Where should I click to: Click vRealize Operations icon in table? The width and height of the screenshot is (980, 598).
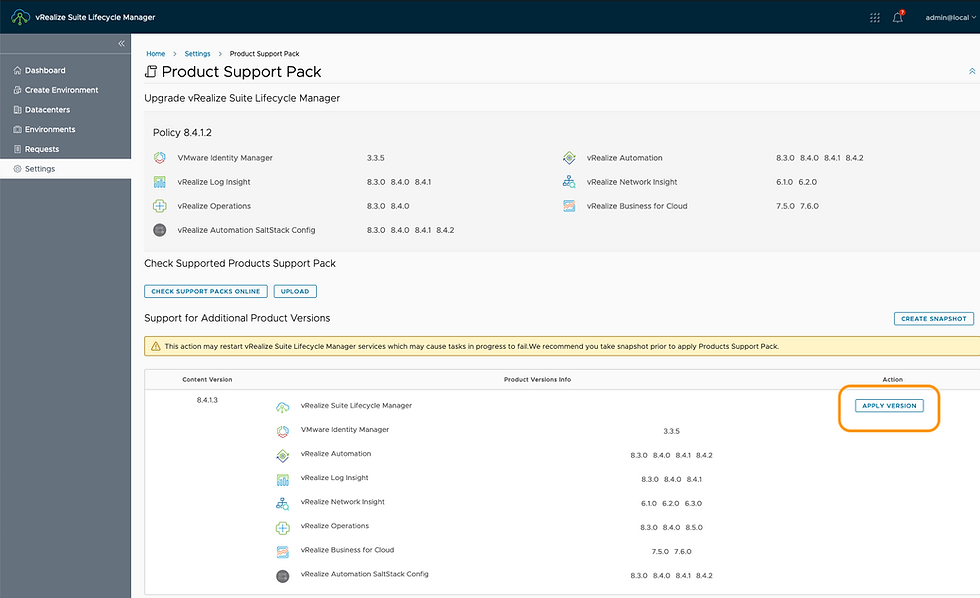click(283, 528)
